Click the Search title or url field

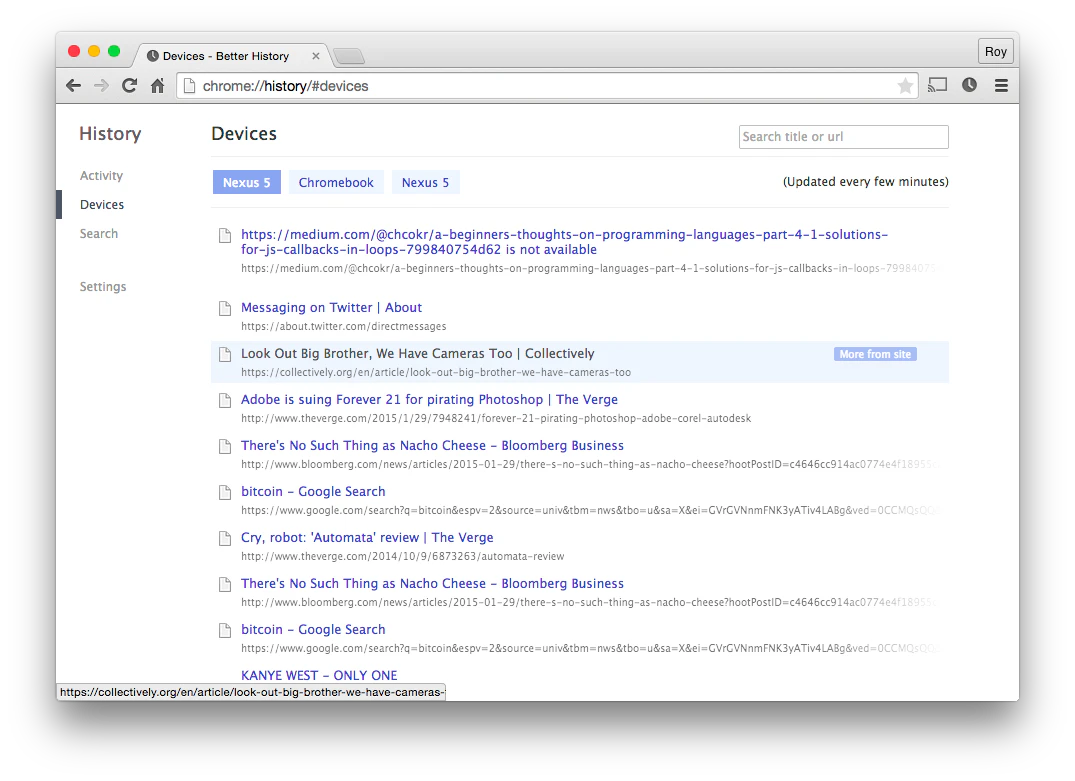point(844,136)
